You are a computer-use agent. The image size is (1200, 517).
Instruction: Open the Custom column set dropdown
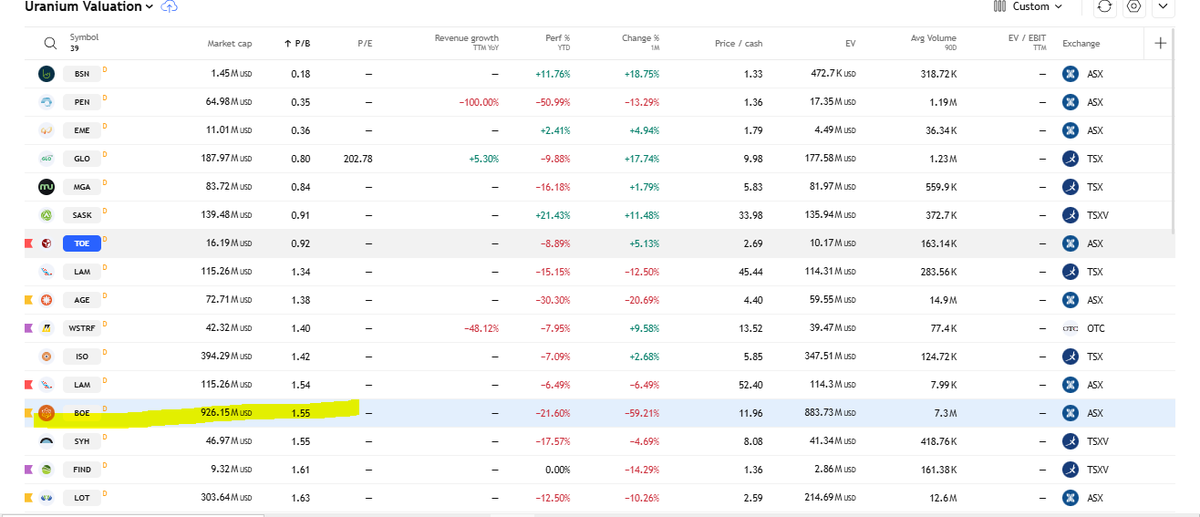[x=1029, y=7]
